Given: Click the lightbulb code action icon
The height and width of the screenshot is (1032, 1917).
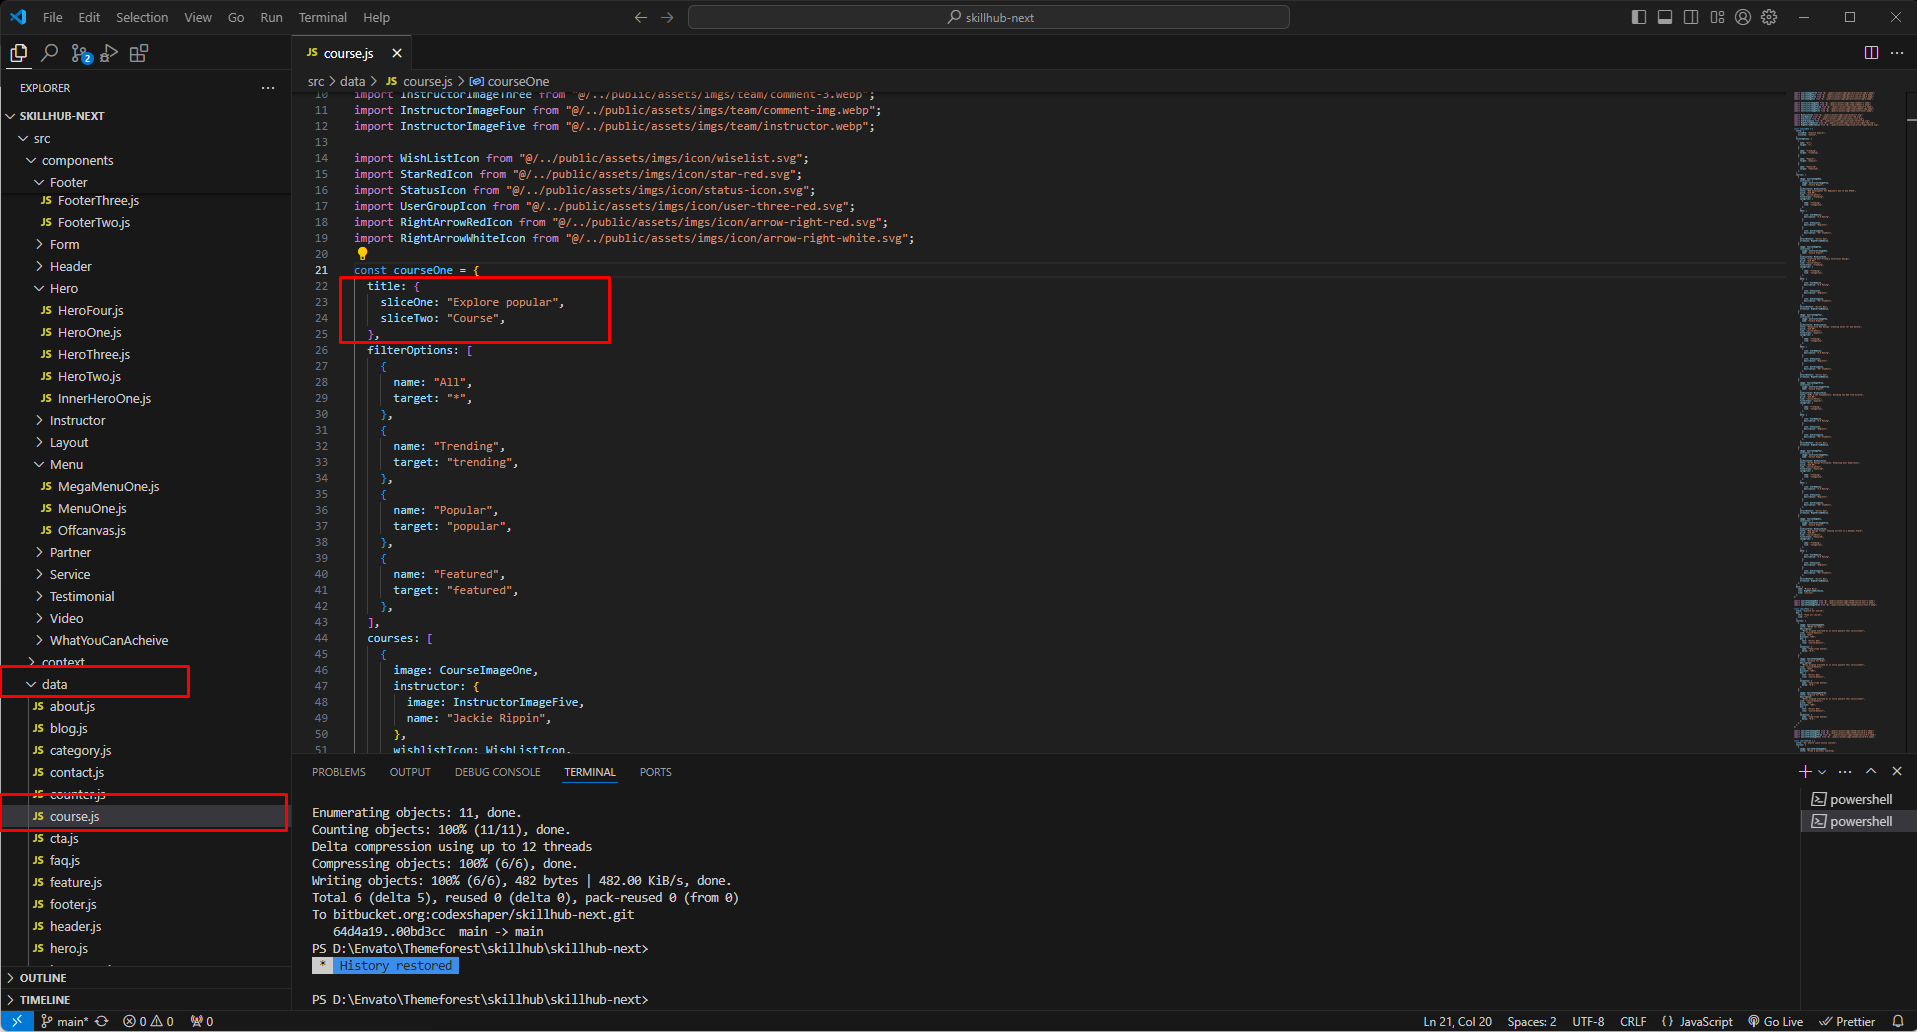Looking at the screenshot, I should 363,254.
